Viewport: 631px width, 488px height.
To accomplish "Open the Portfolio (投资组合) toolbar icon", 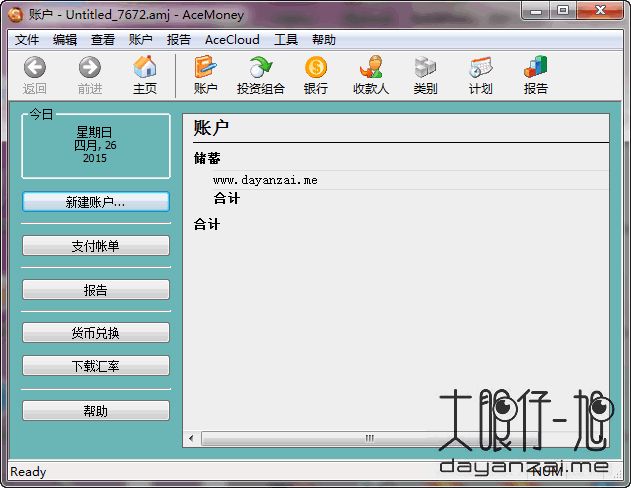I will coord(260,67).
